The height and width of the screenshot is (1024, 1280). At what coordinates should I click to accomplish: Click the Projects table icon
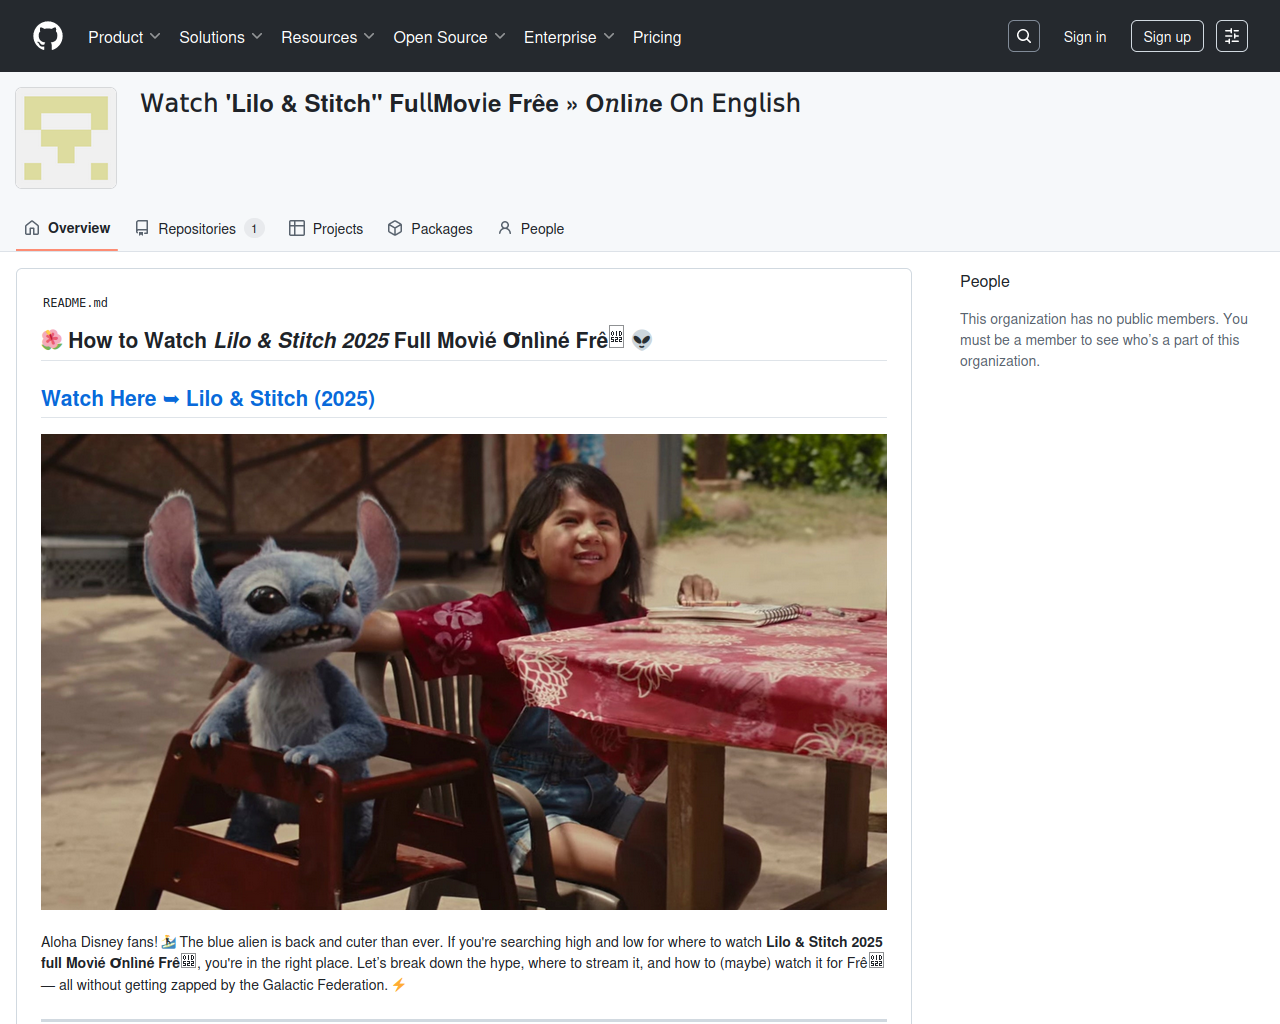297,228
